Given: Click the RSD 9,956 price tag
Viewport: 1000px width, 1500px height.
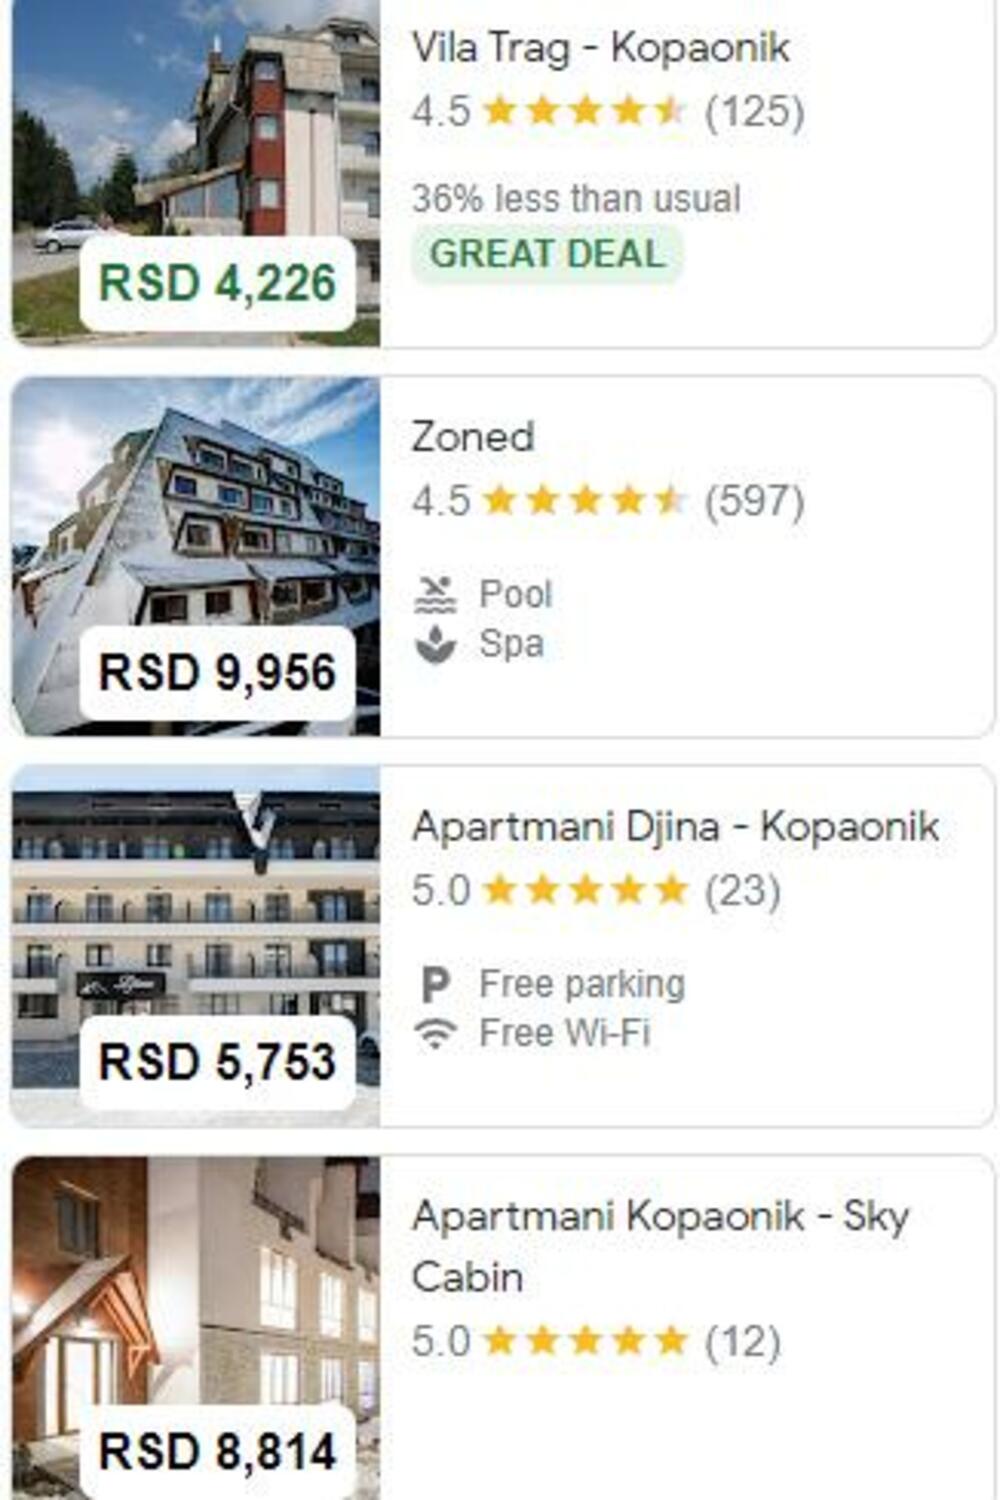Looking at the screenshot, I should click(217, 672).
